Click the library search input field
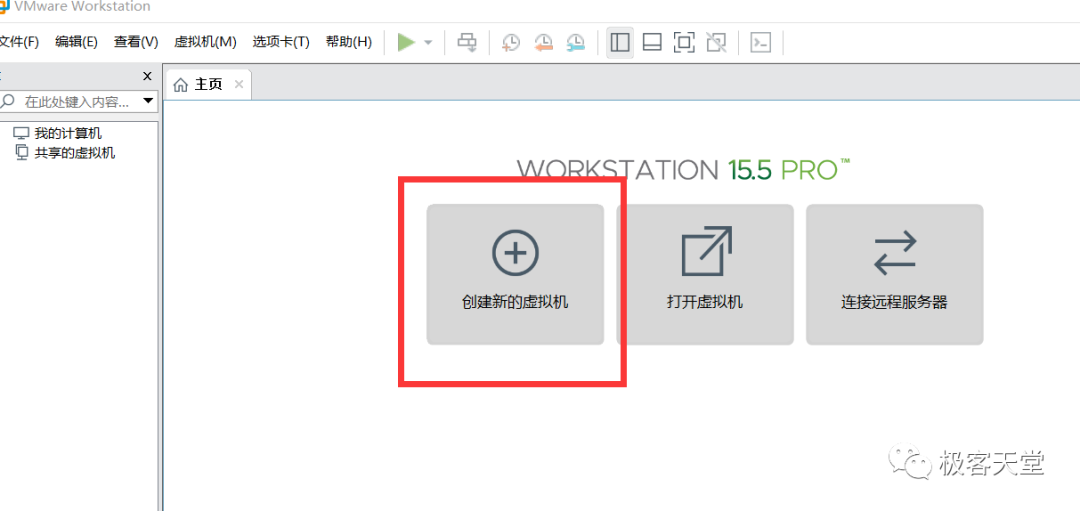Image resolution: width=1080 pixels, height=511 pixels. pos(79,103)
